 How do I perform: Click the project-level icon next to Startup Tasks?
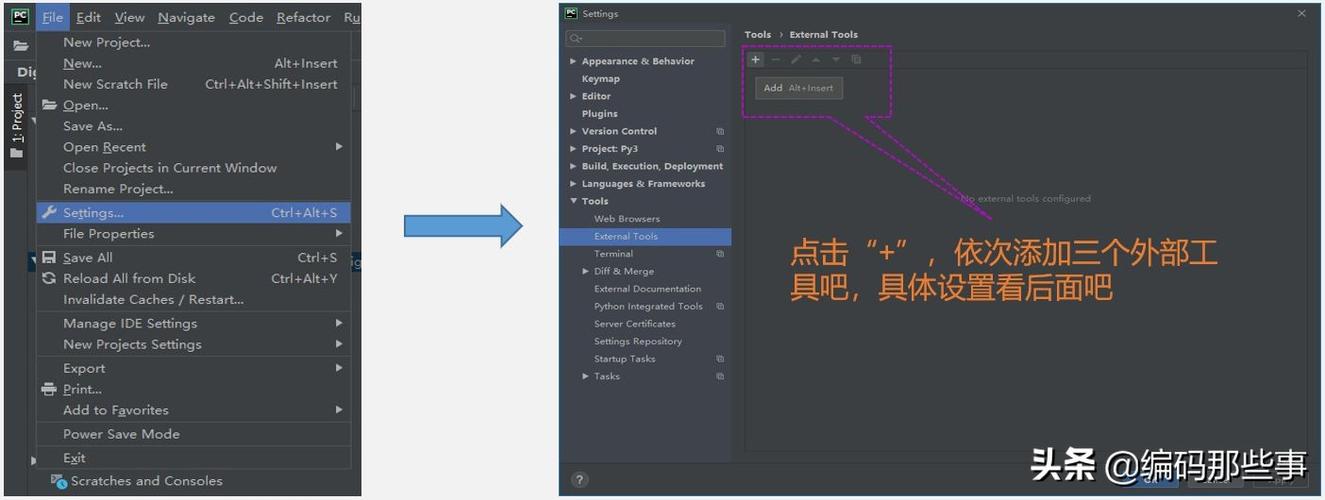click(720, 359)
